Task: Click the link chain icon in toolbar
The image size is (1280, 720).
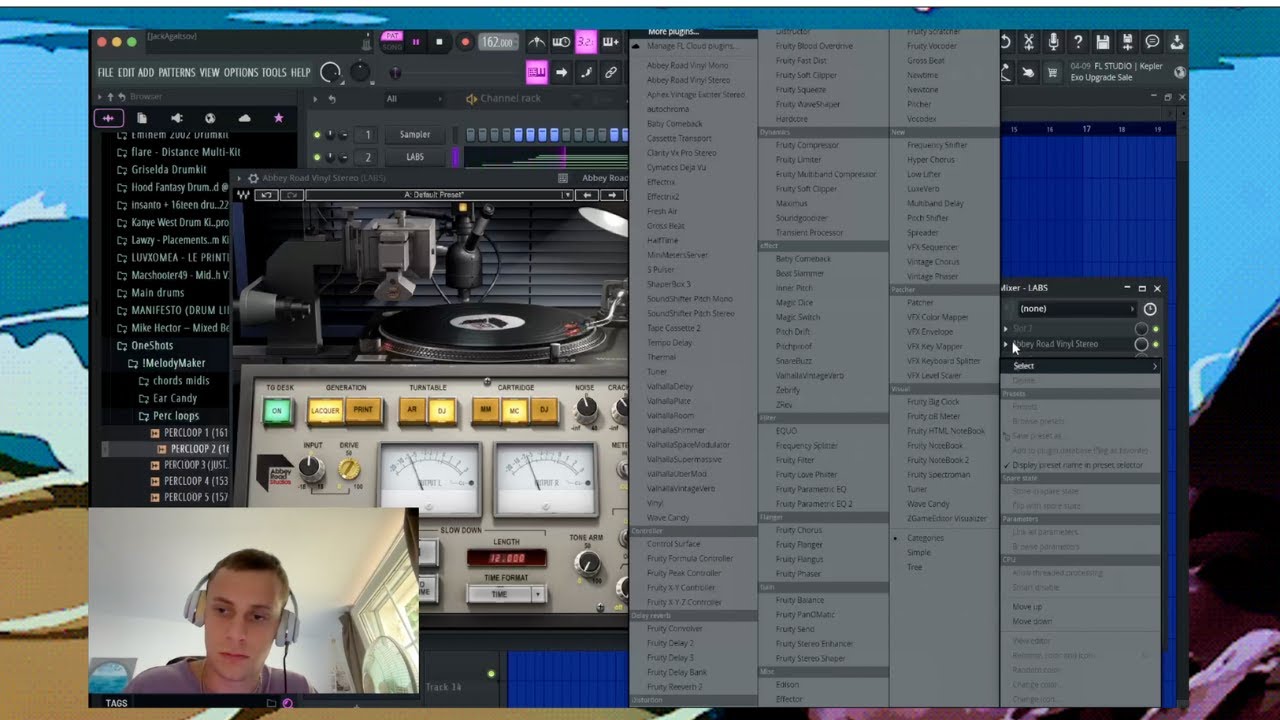Action: click(x=610, y=72)
